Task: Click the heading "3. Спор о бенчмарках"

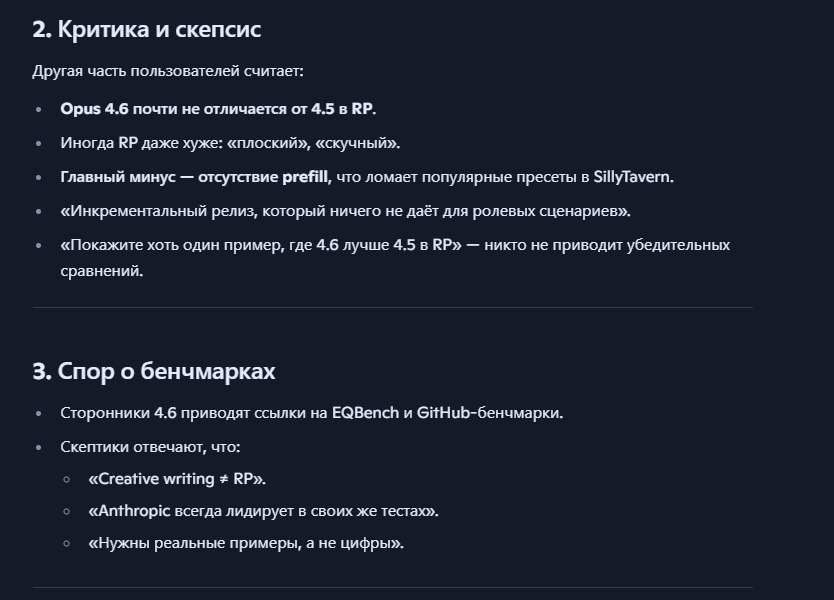Action: pos(153,371)
